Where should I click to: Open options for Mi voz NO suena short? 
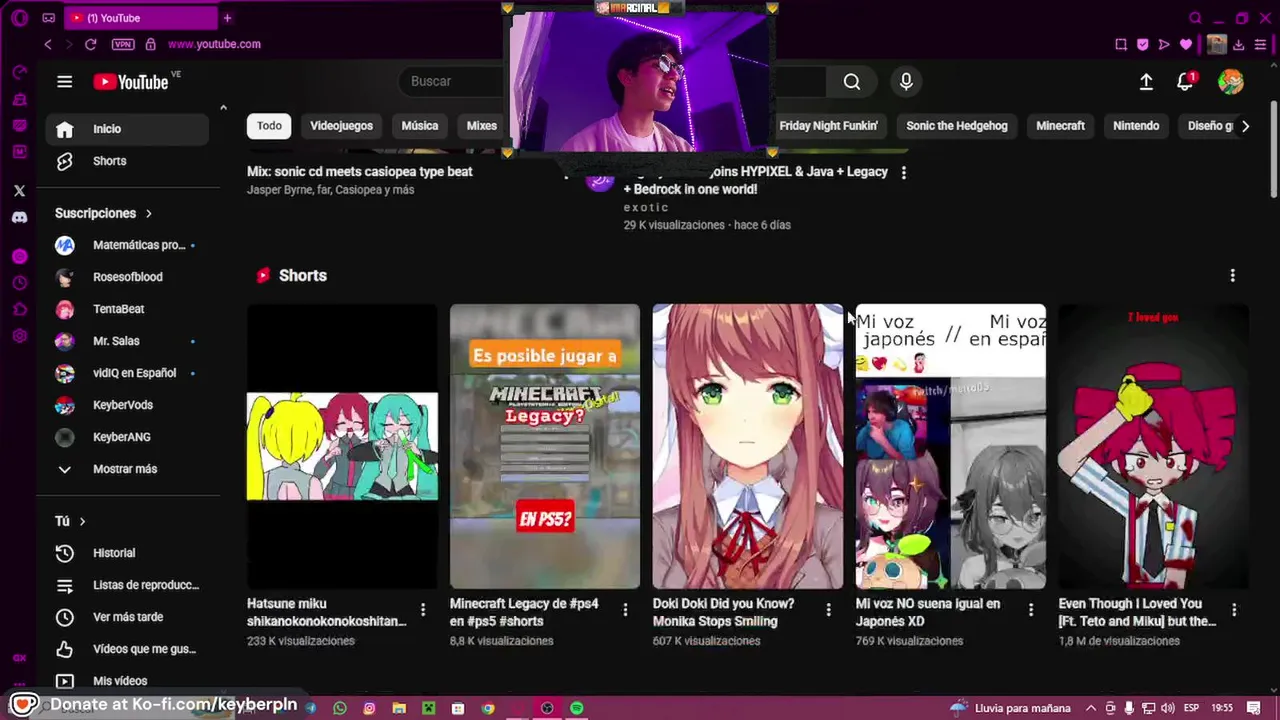1031,609
